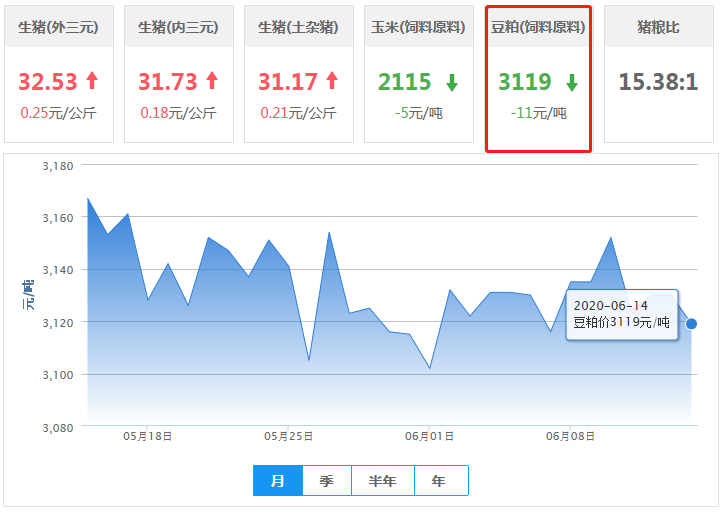This screenshot has height=513, width=724.
Task: Switch chart to 半年 (half-year) range
Action: 383,481
